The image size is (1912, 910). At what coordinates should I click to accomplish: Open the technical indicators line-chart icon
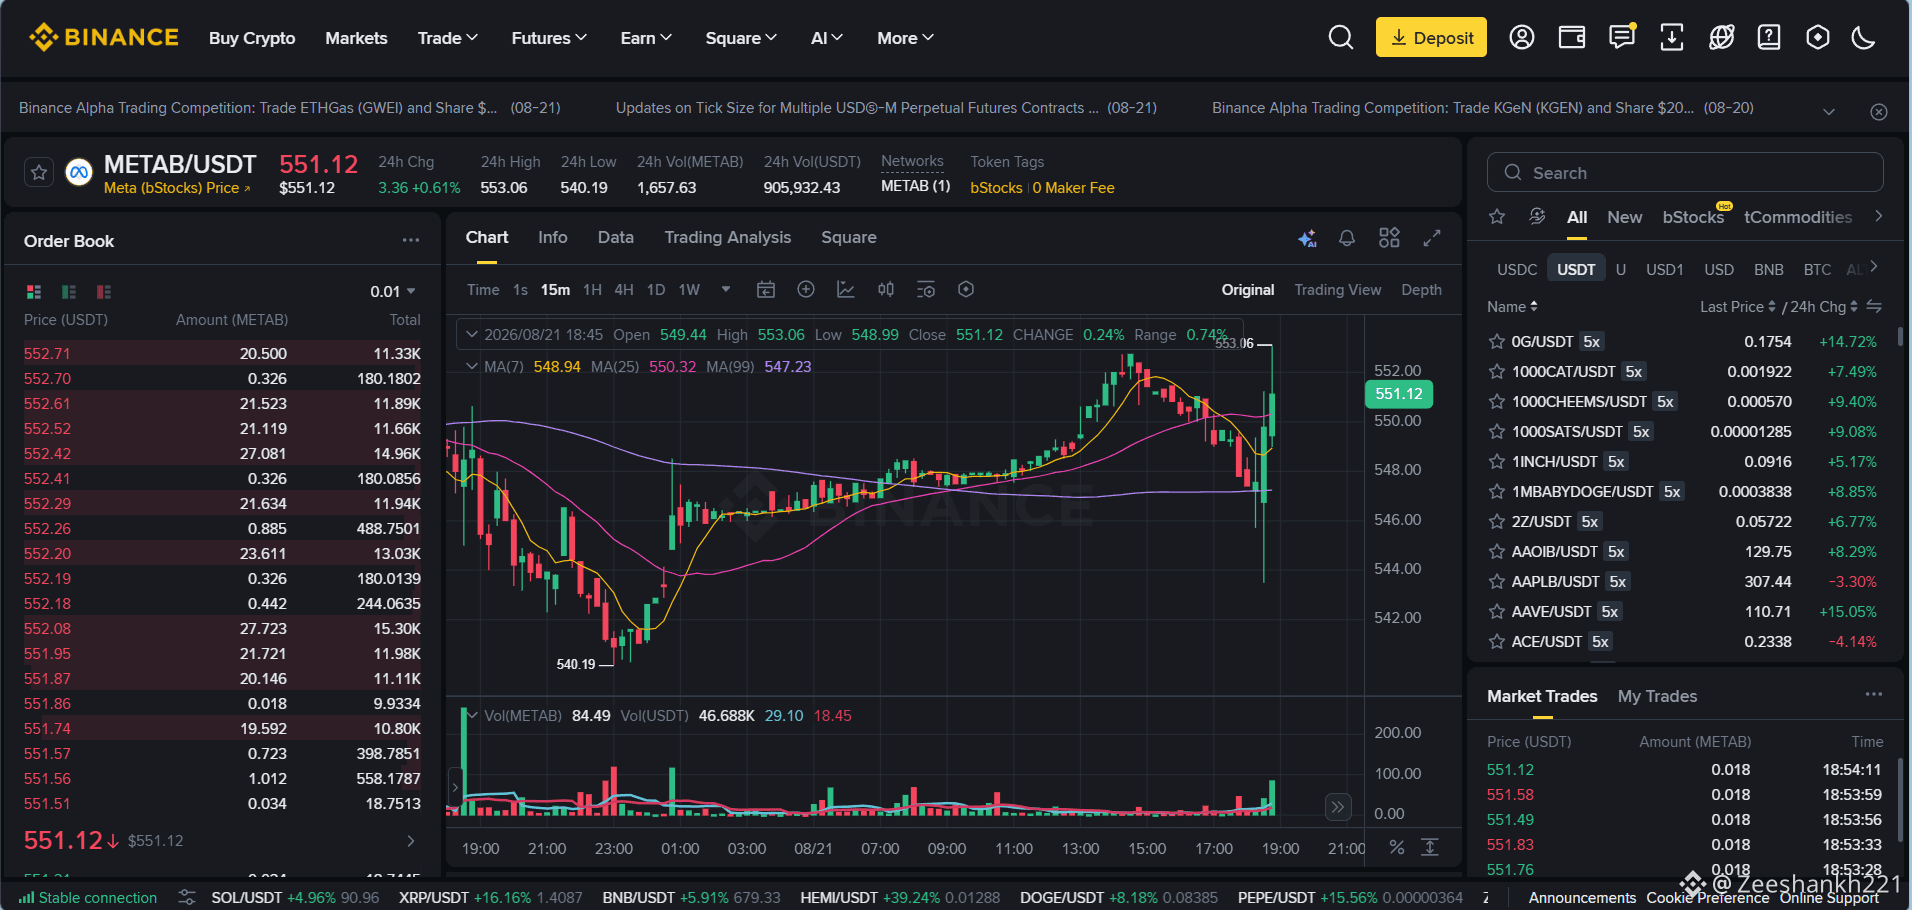846,289
